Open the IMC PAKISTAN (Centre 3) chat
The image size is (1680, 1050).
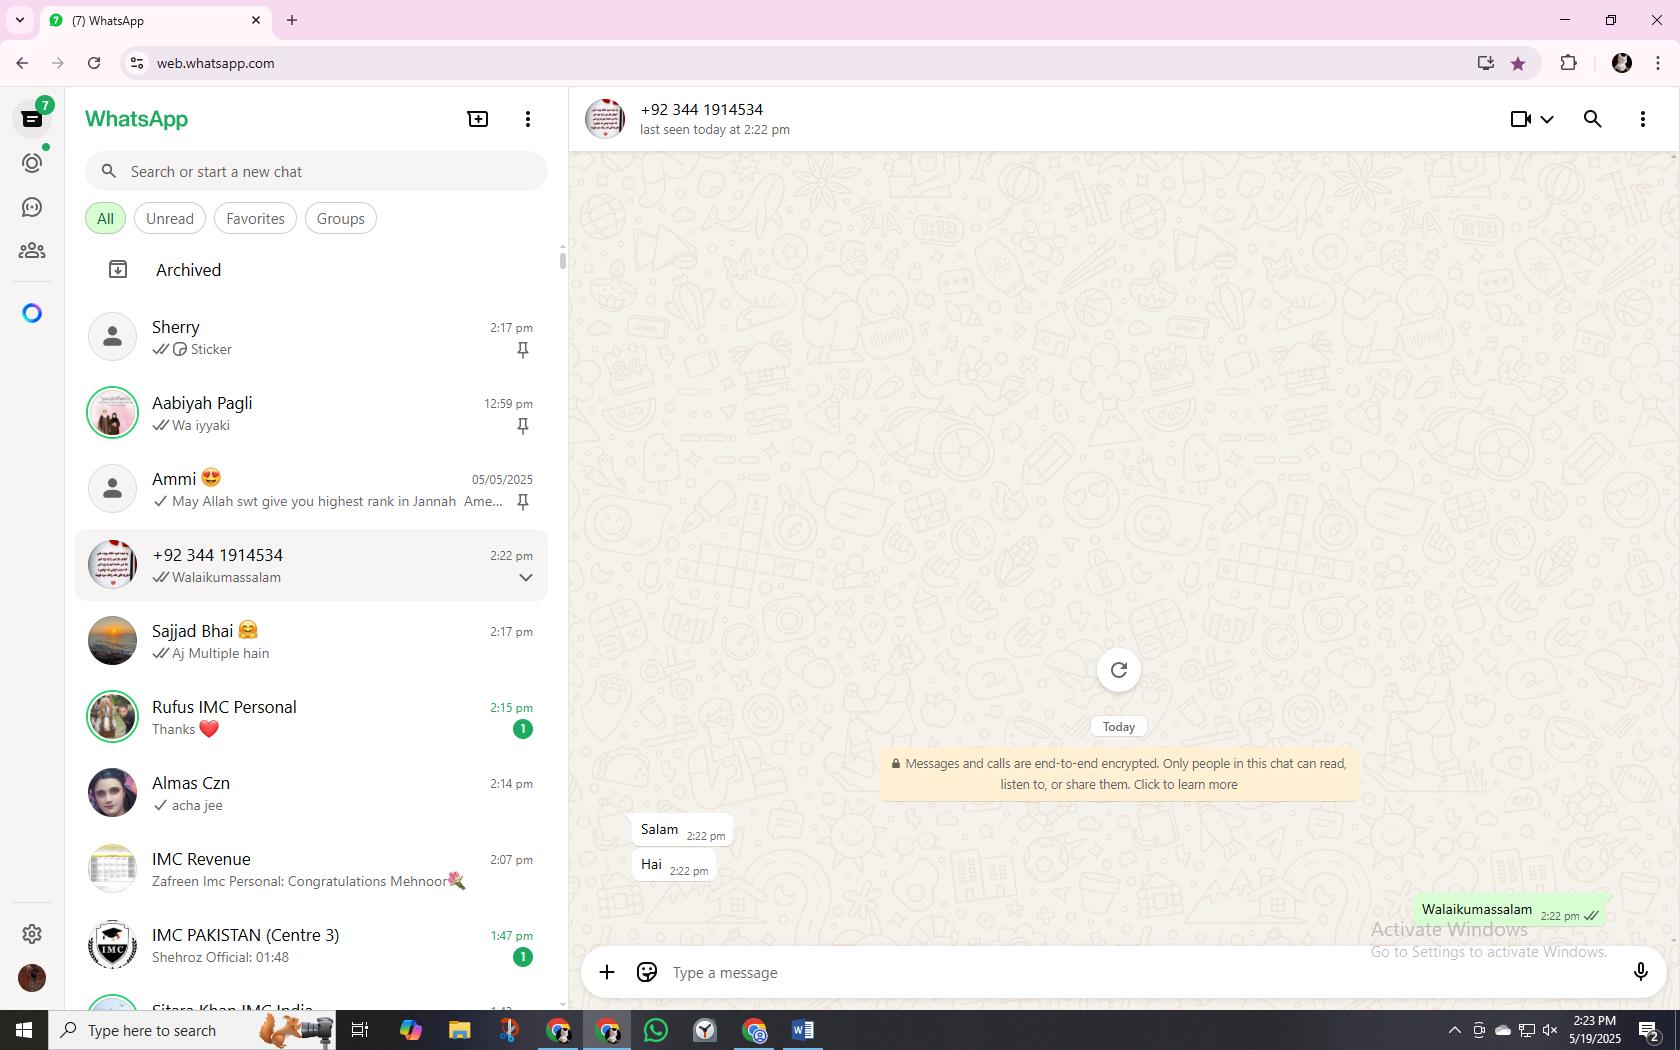tap(312, 945)
